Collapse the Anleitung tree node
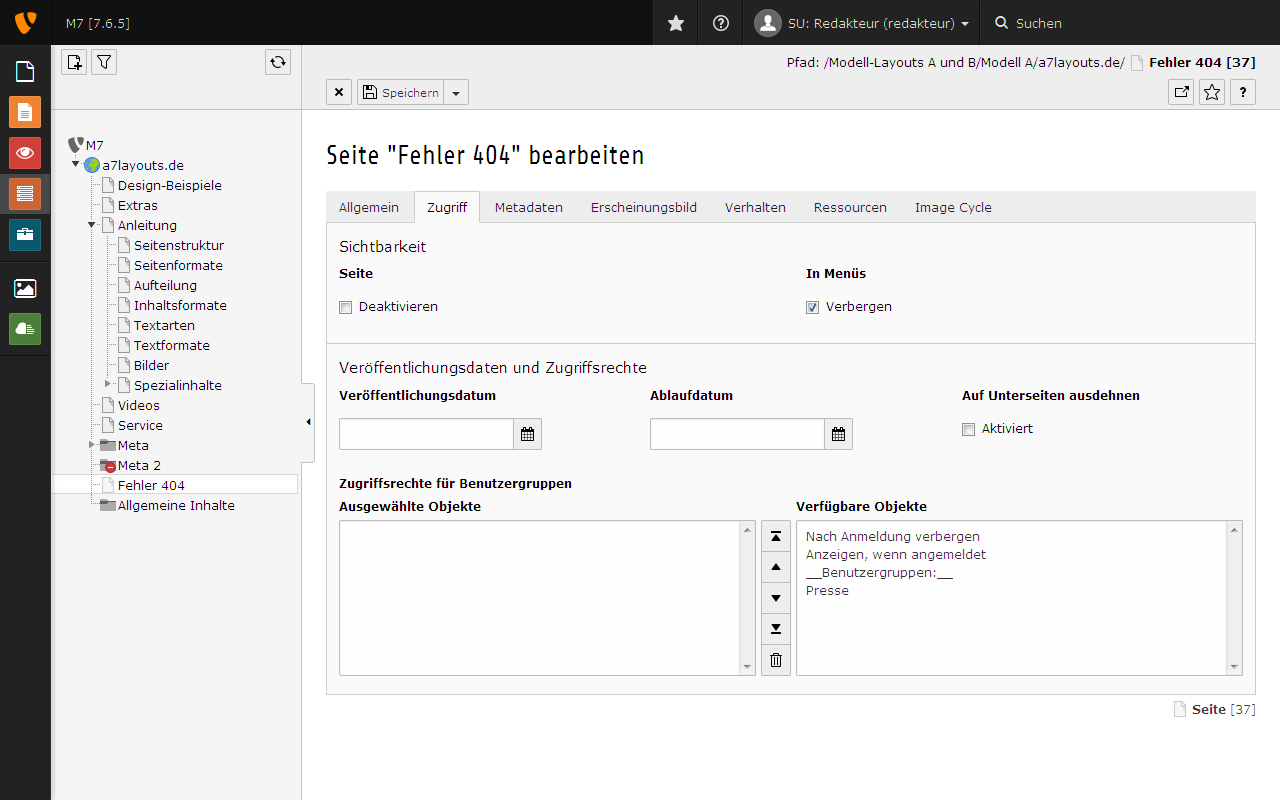Image resolution: width=1280 pixels, height=800 pixels. pos(91,224)
